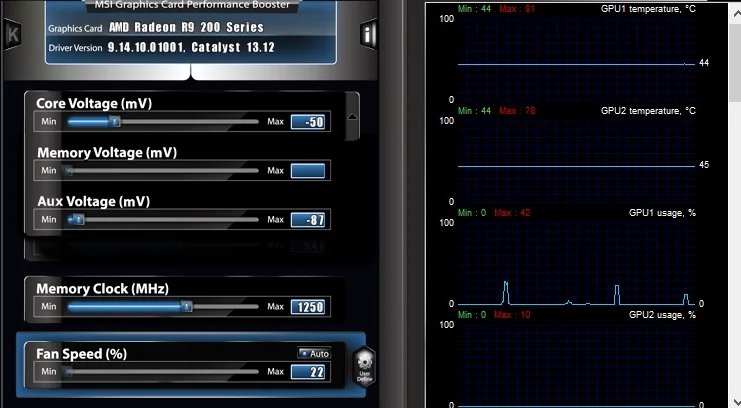
Task: Click the GPU1 usage Max : 42 reading
Action: (512, 213)
